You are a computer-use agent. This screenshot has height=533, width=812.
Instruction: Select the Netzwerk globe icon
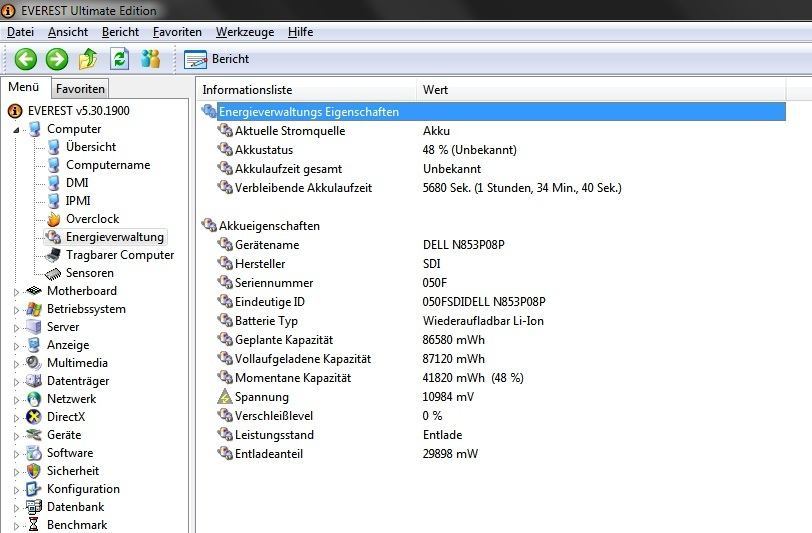(x=34, y=399)
